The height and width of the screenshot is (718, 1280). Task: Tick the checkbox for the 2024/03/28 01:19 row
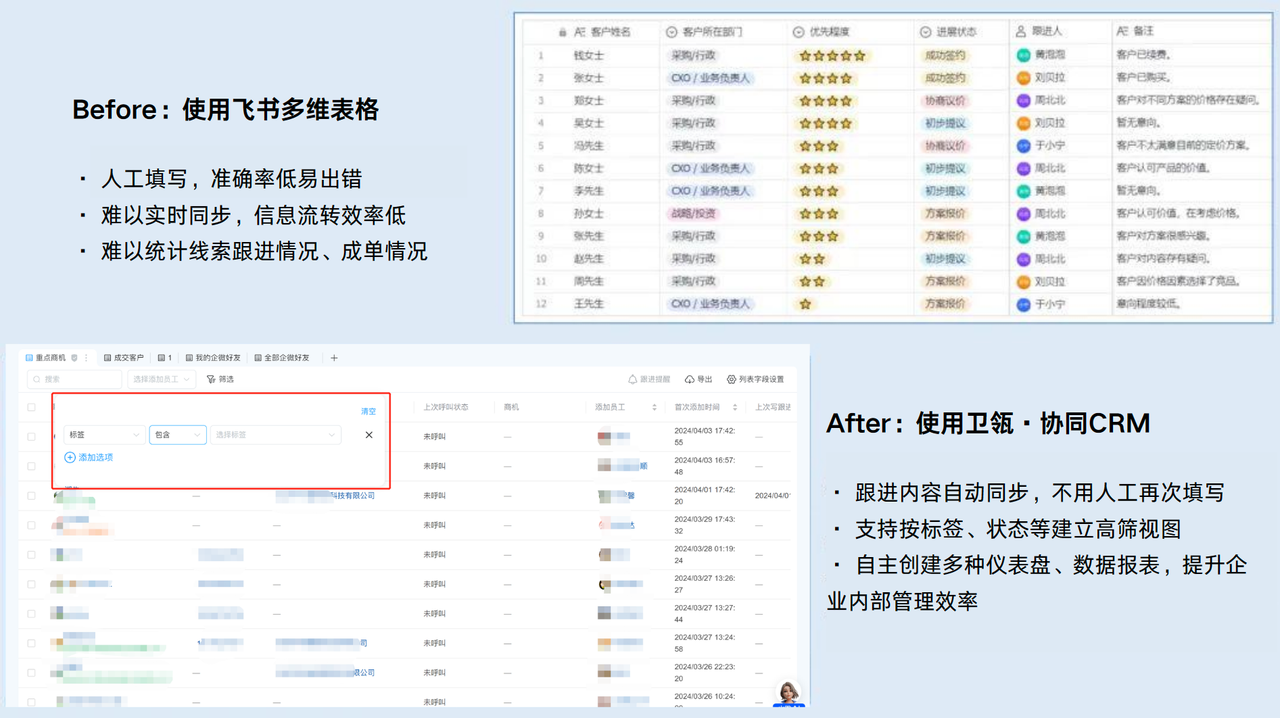(x=32, y=554)
